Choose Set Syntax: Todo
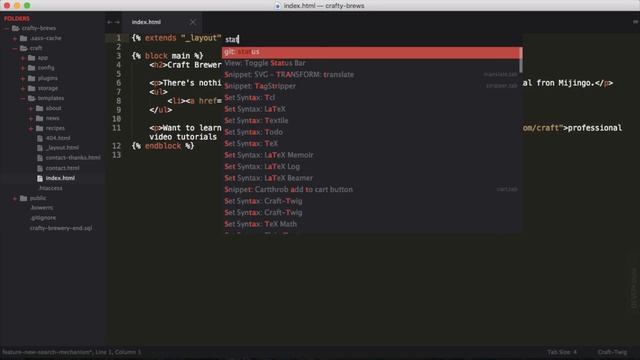 click(x=371, y=132)
